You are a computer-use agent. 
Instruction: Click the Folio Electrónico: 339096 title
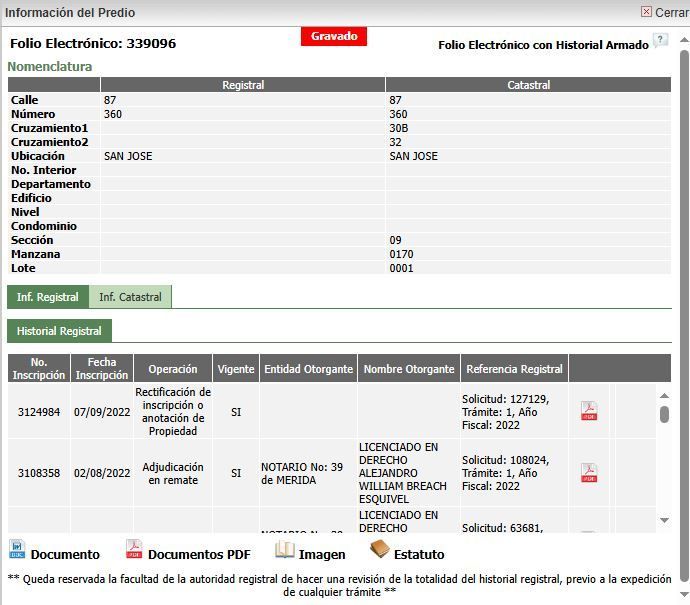coord(93,43)
